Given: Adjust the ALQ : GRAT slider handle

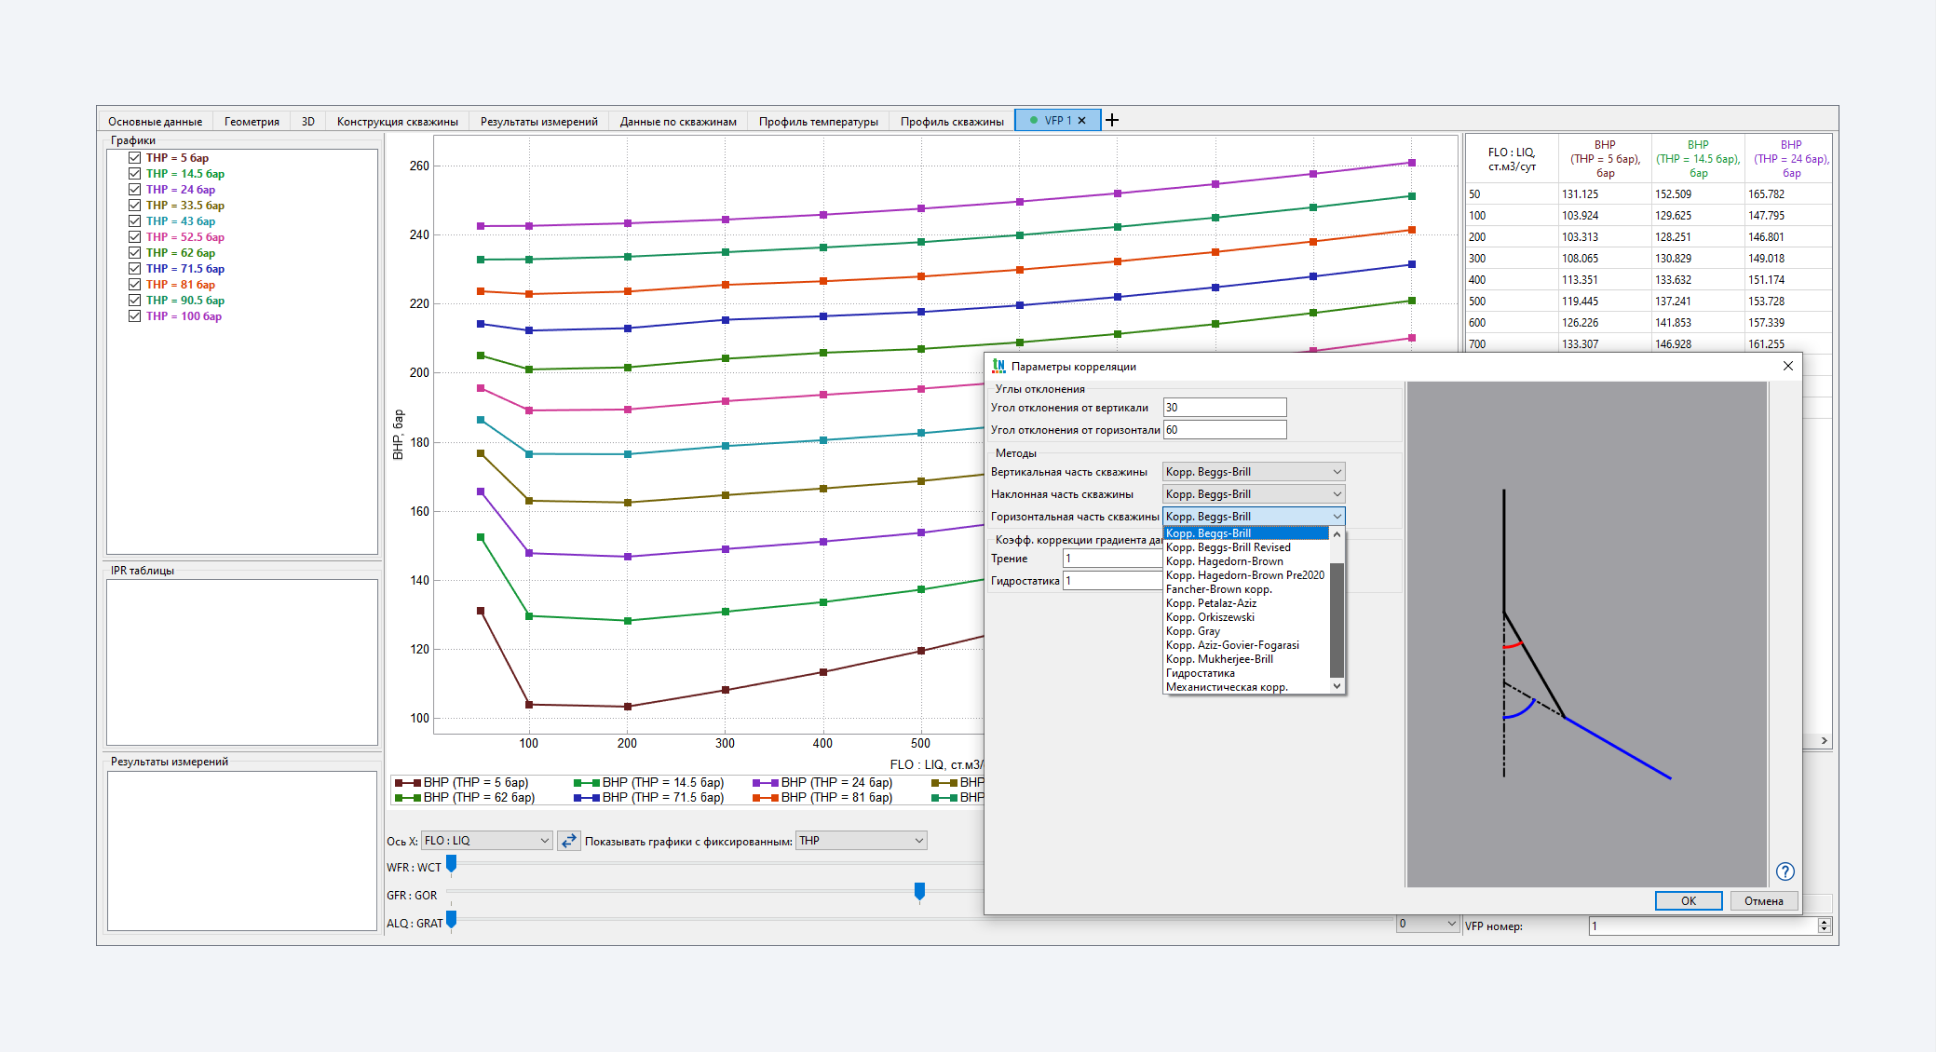Looking at the screenshot, I should point(451,919).
